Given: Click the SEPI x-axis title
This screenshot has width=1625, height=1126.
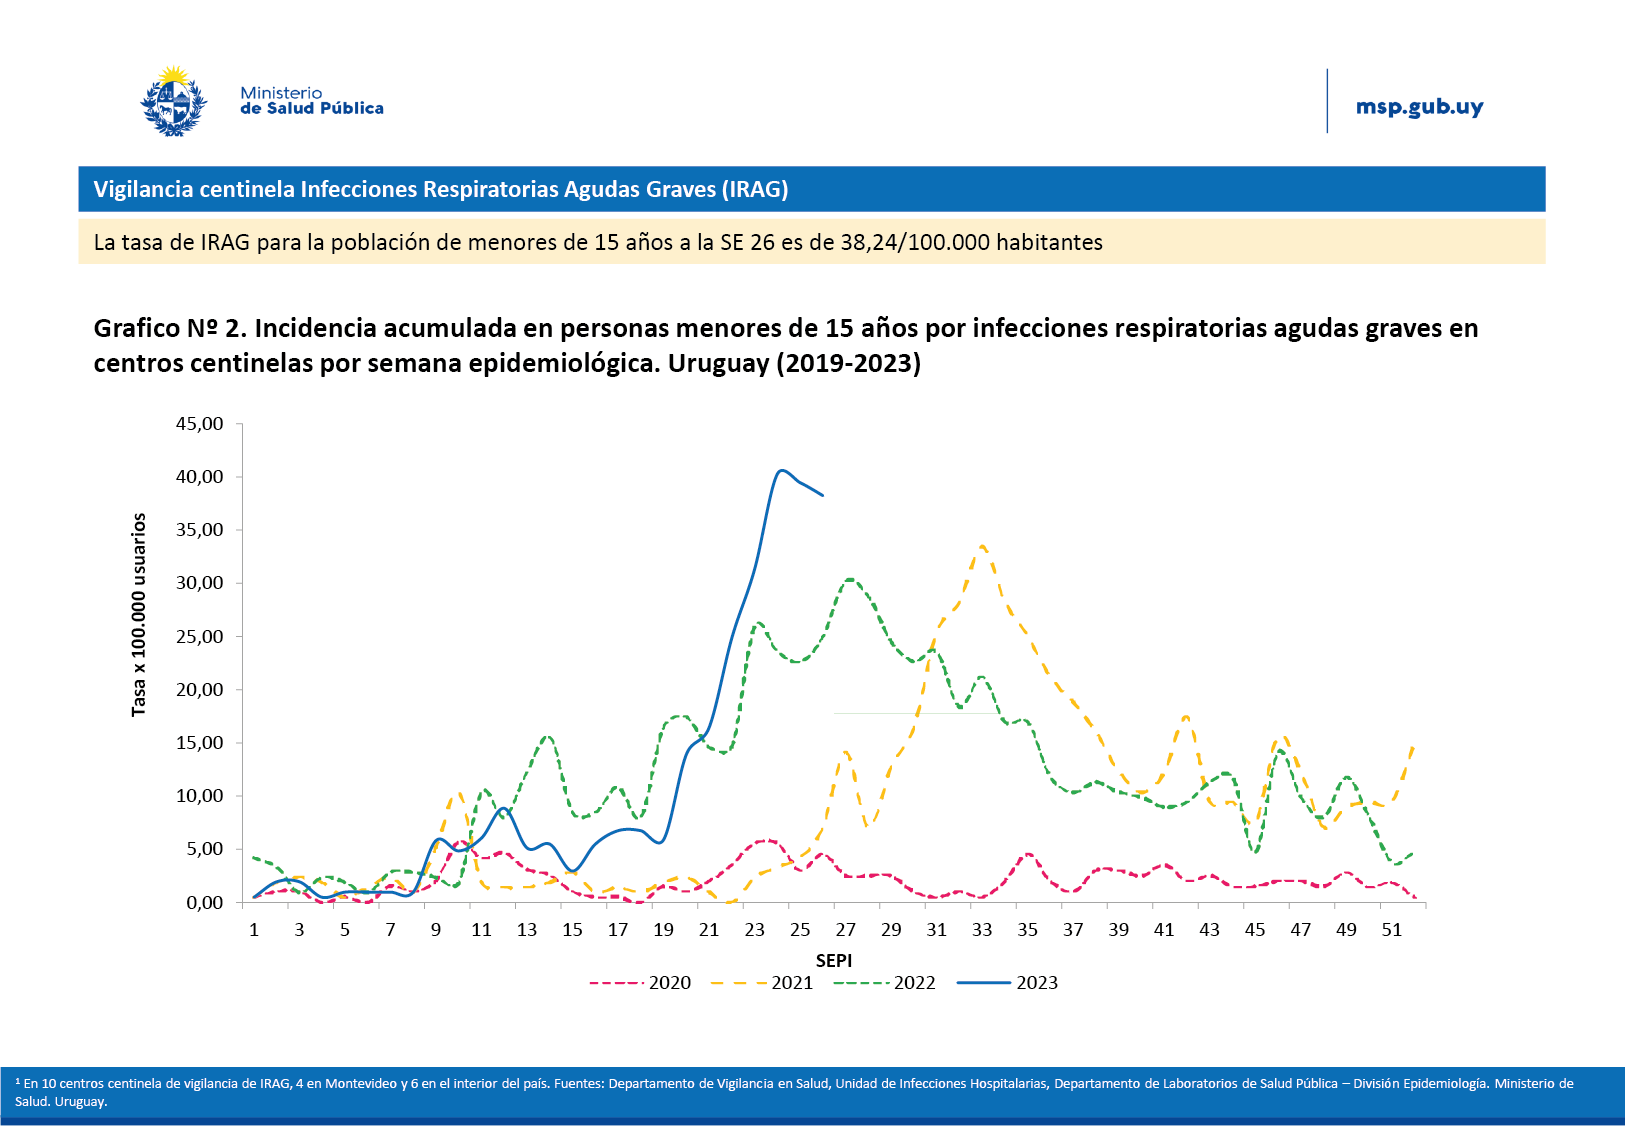Looking at the screenshot, I should 834,960.
